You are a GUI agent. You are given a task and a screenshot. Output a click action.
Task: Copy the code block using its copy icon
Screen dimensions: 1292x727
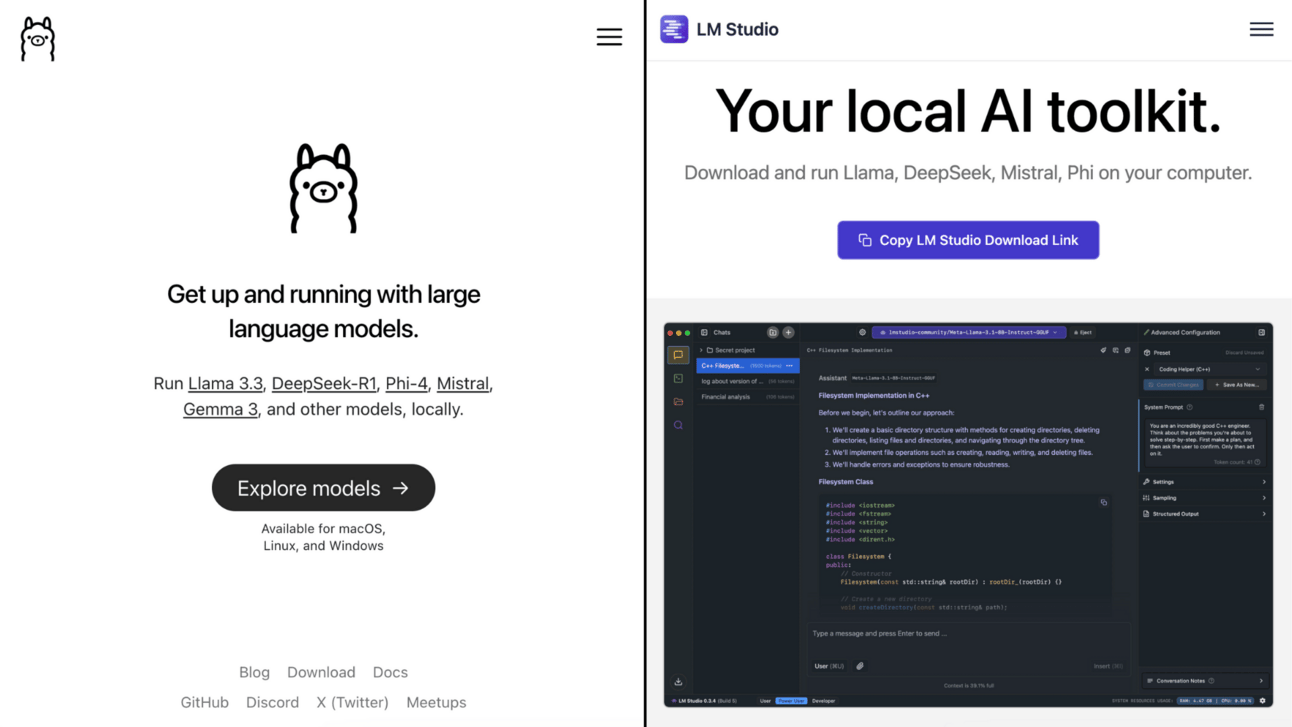(x=1104, y=502)
